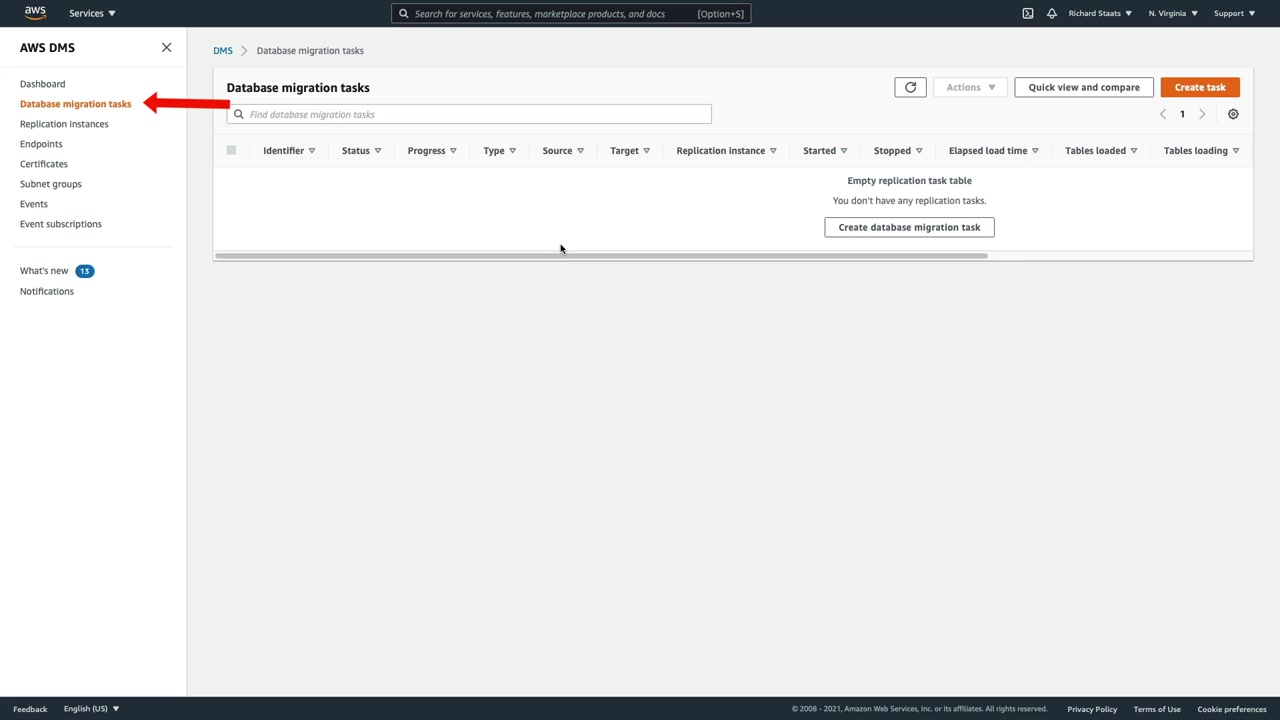Viewport: 1280px width, 720px height.
Task: Follow the DMS breadcrumb link
Action: click(222, 50)
